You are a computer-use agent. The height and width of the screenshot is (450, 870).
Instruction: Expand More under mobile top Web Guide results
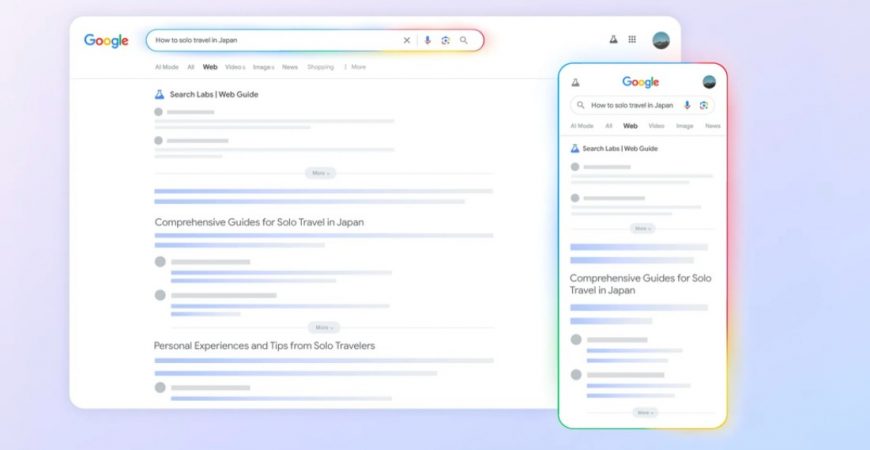[x=643, y=229]
